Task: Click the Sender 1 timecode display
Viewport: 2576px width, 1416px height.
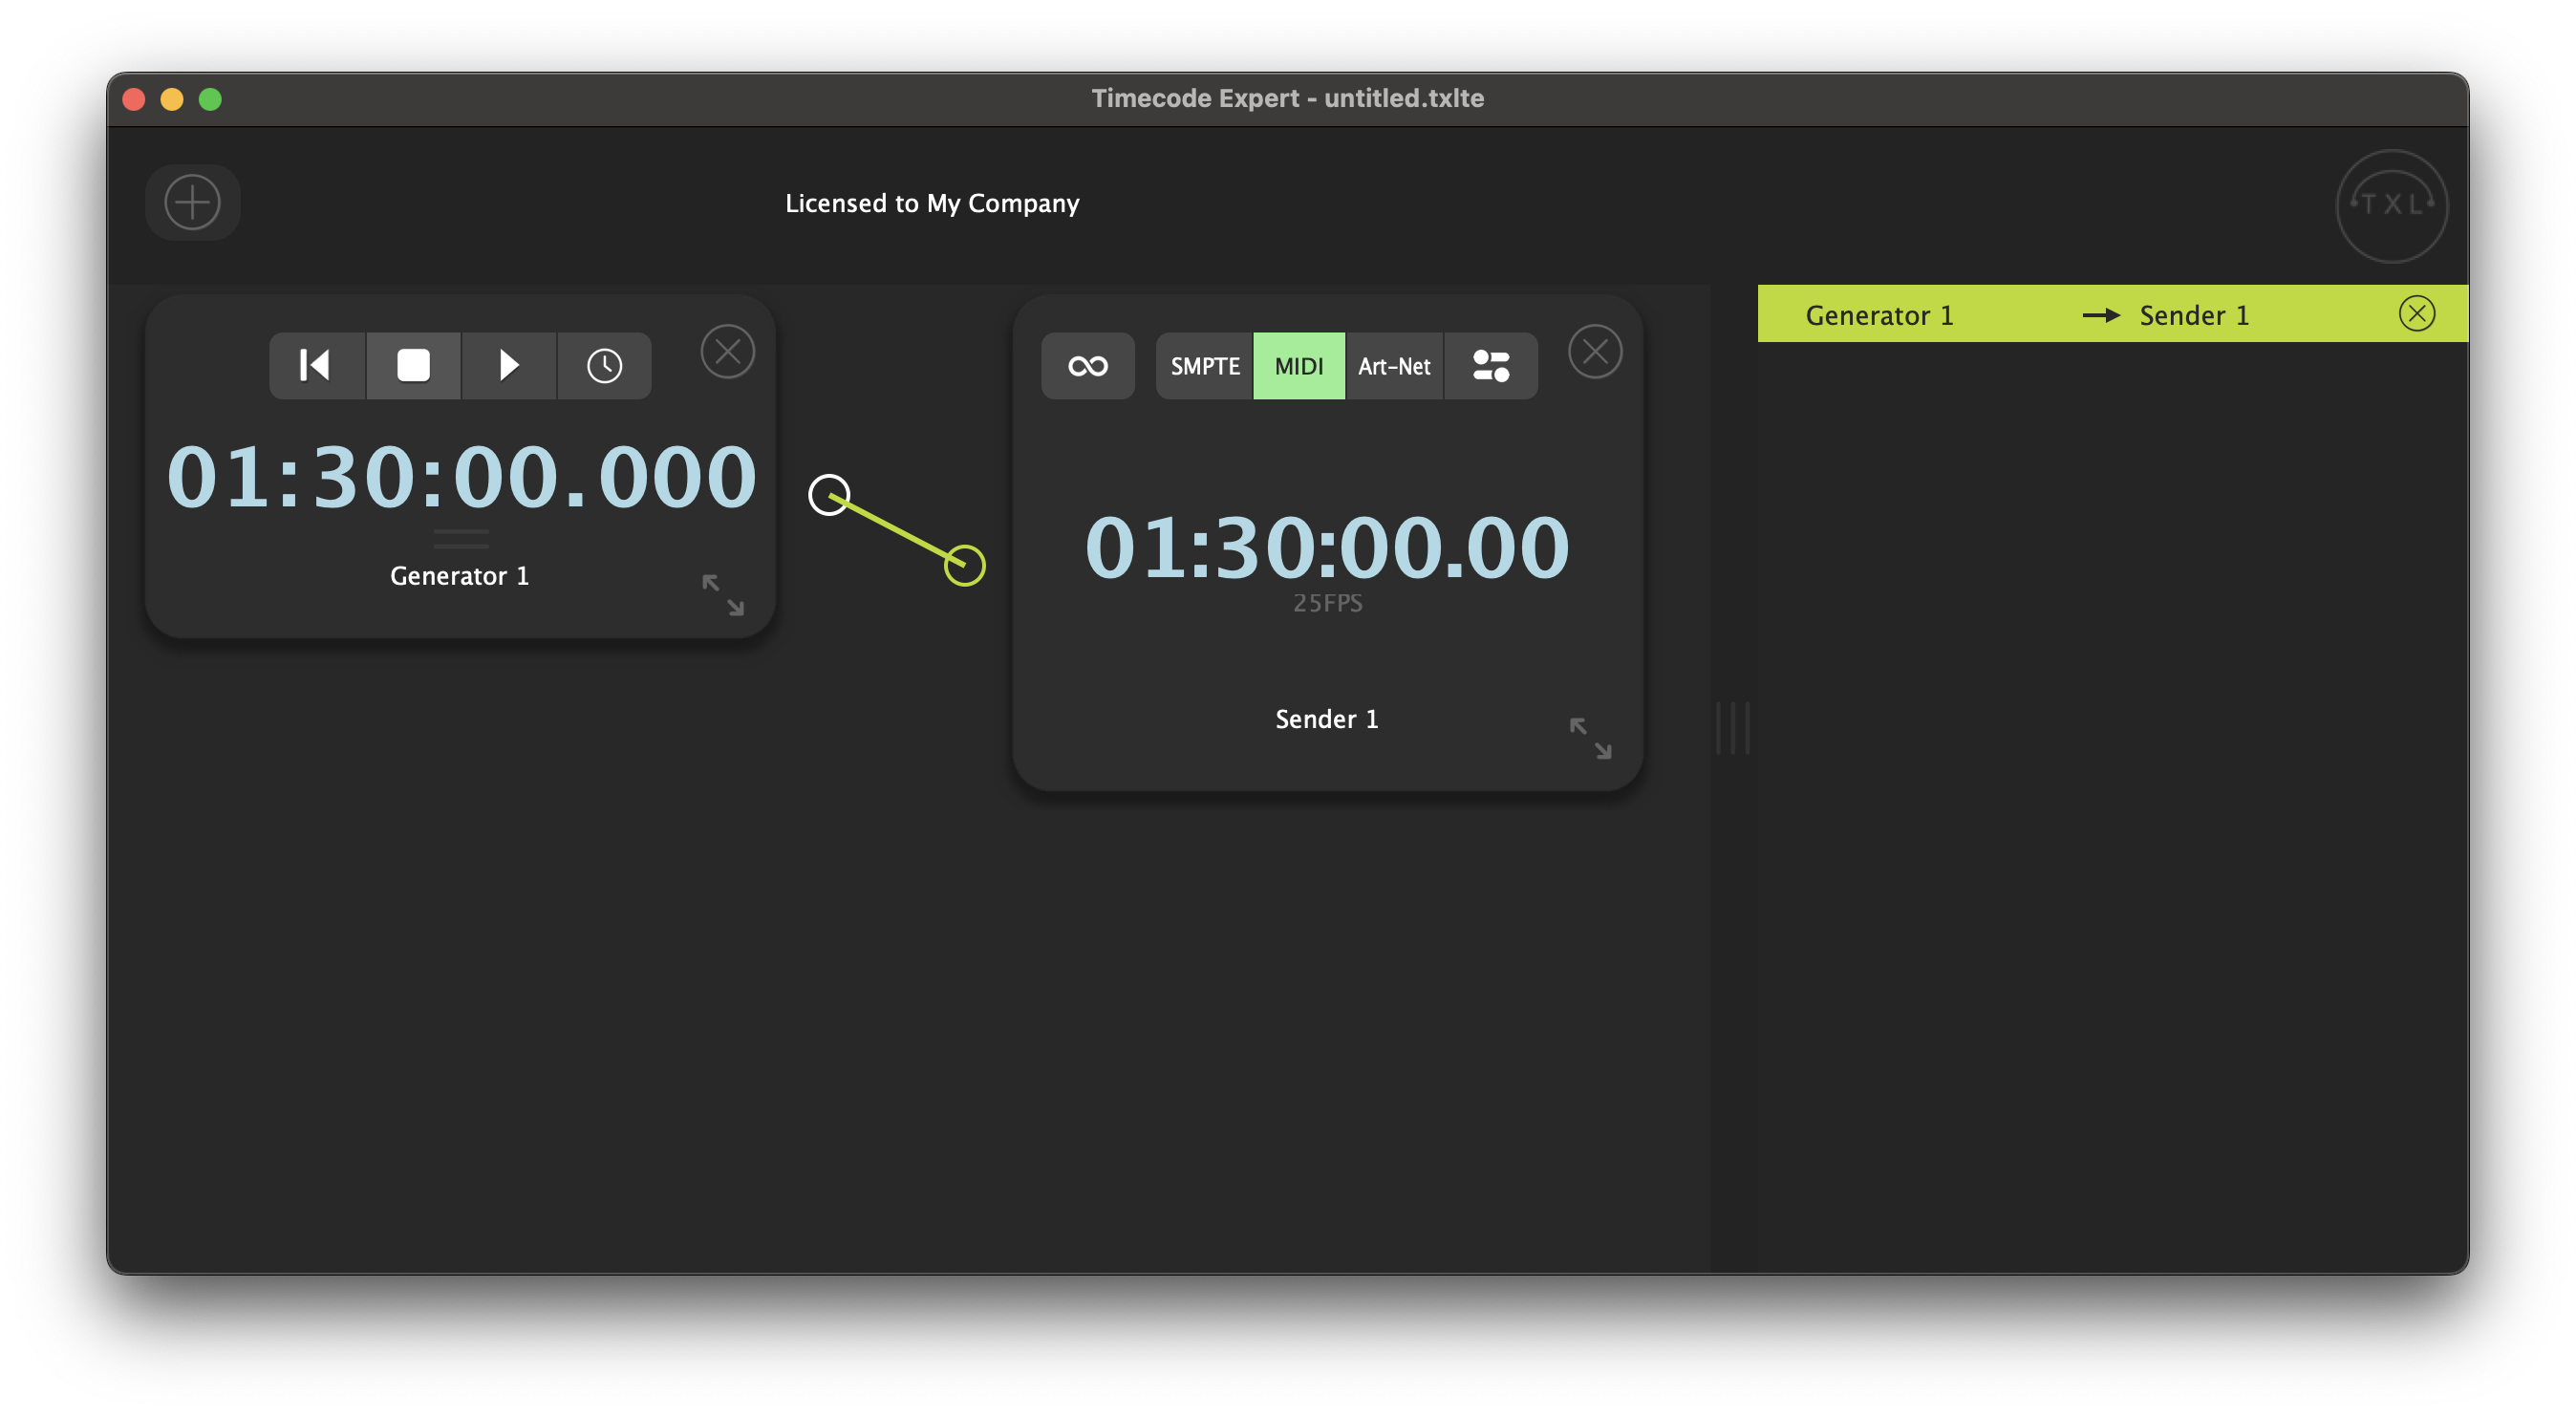Action: 1327,547
